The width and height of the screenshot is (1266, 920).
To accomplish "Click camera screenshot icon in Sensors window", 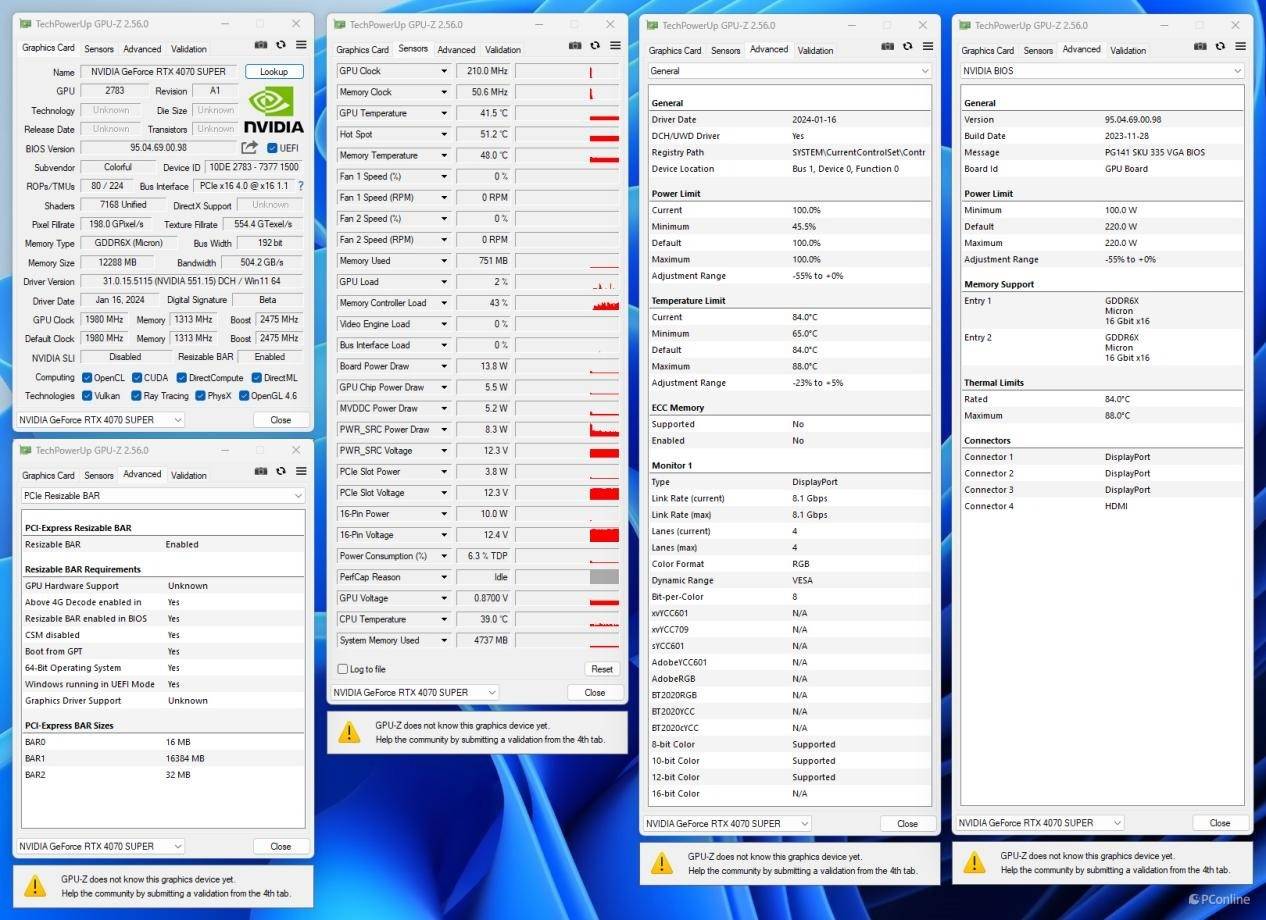I will pyautogui.click(x=575, y=45).
